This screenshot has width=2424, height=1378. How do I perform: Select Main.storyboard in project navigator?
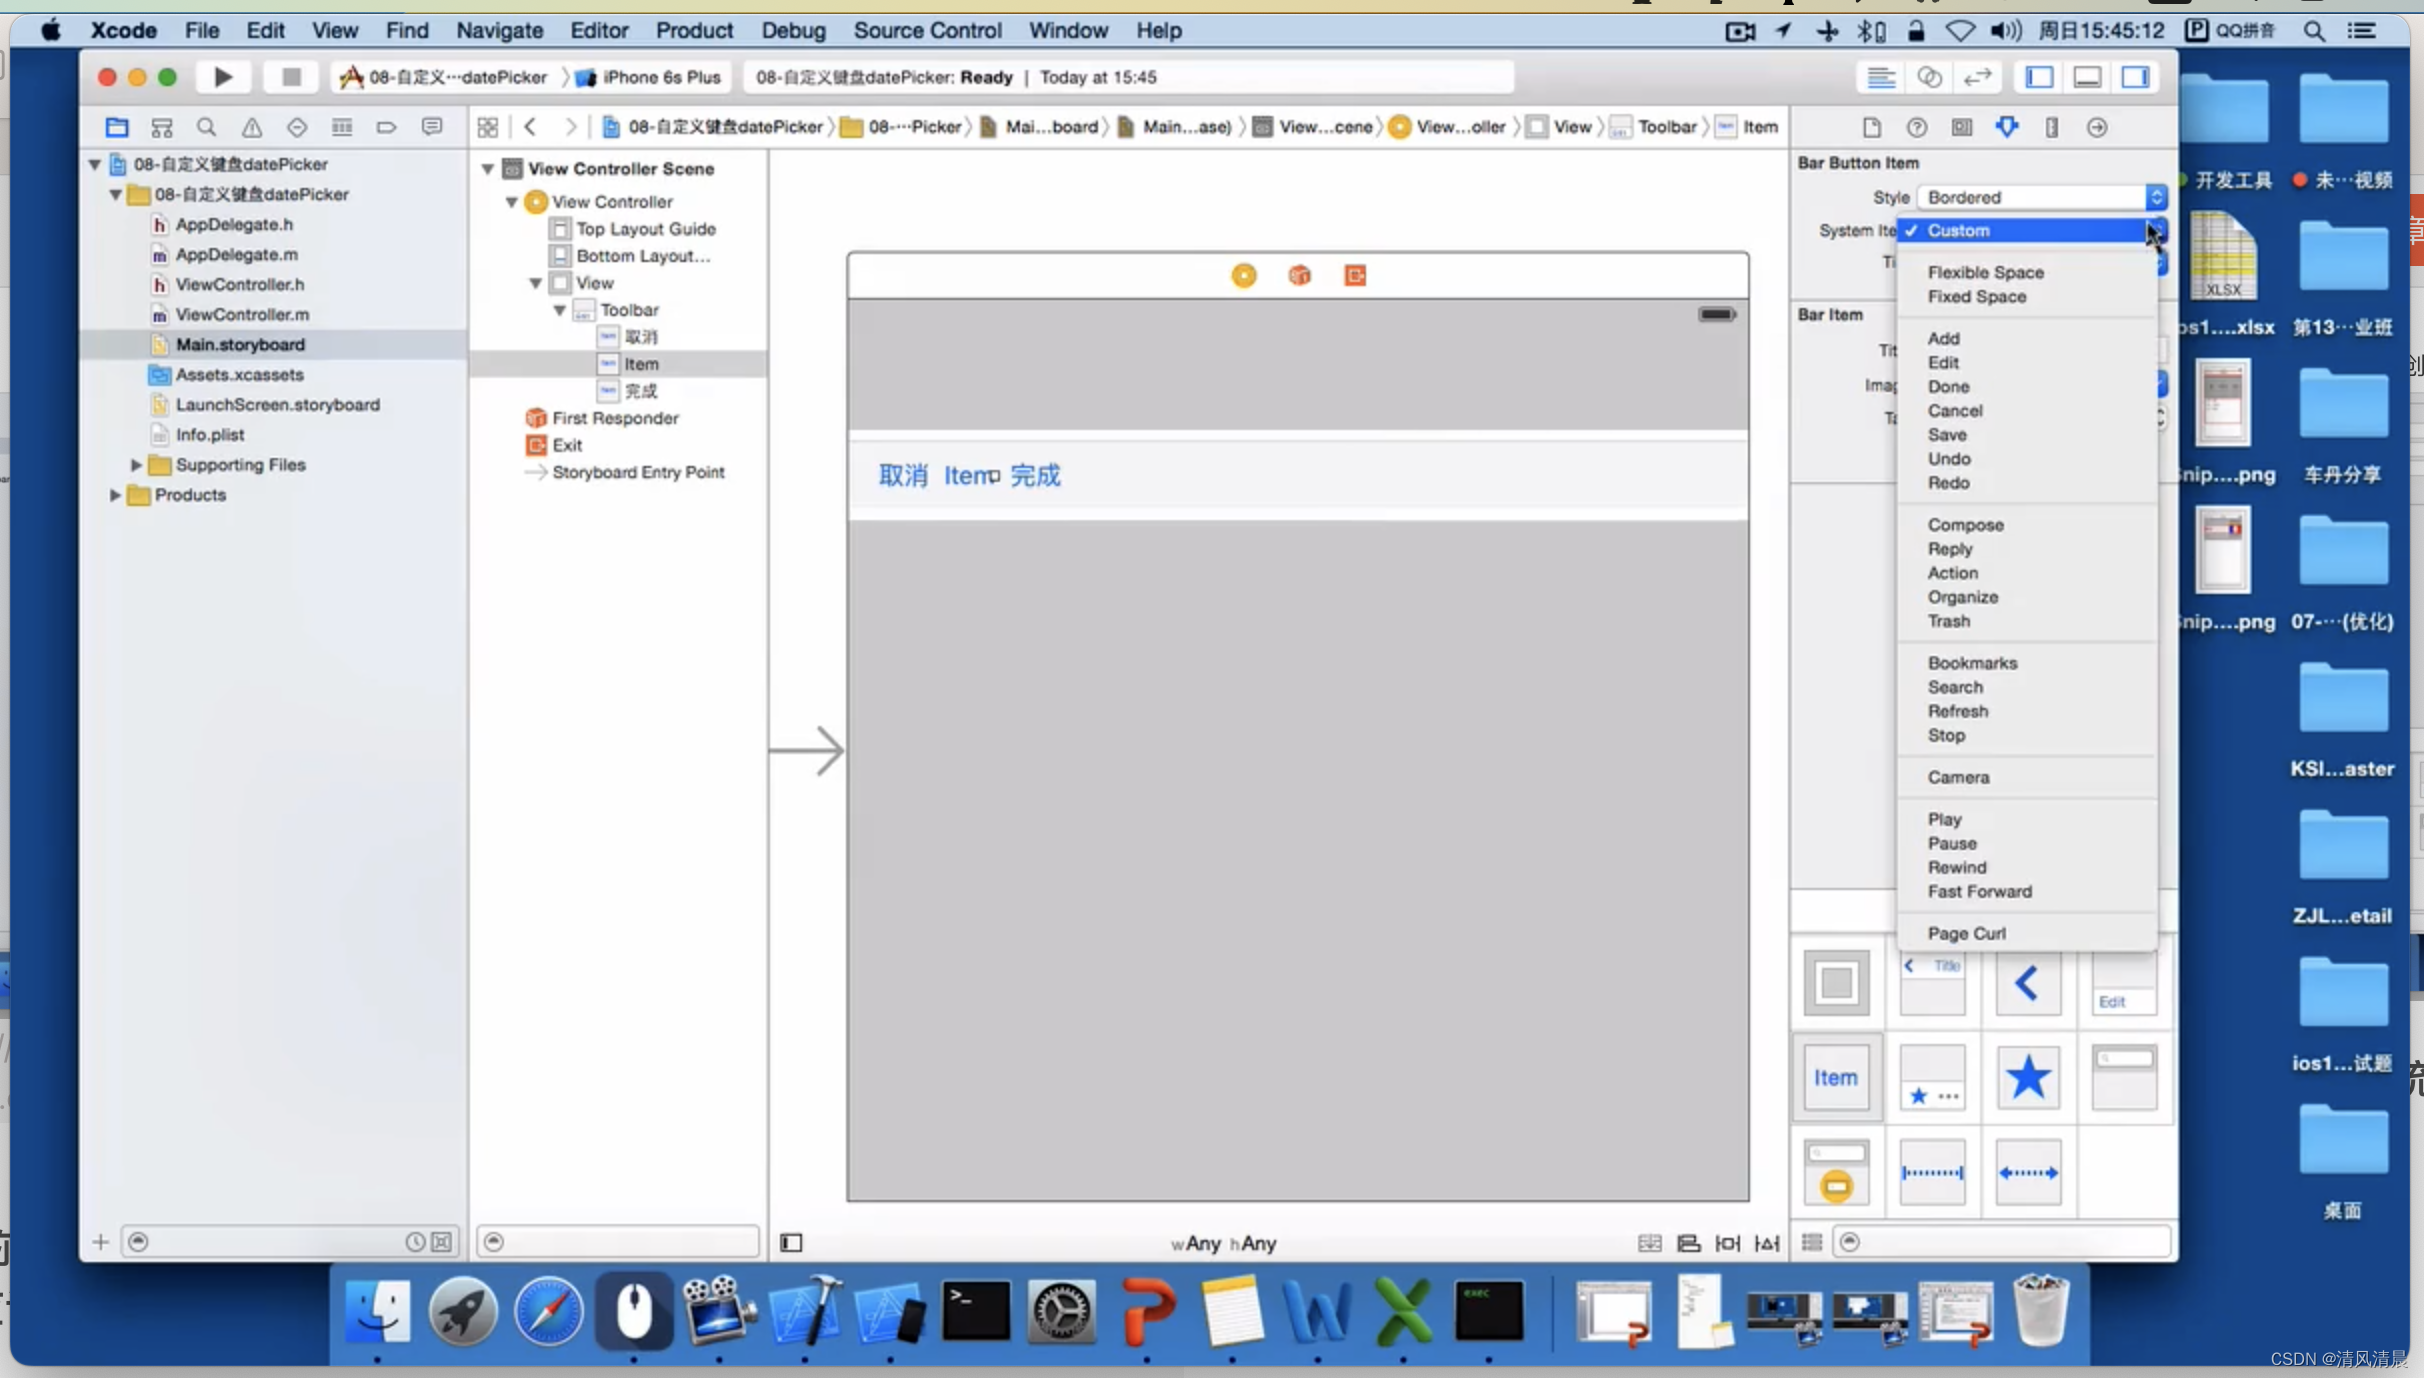241,343
